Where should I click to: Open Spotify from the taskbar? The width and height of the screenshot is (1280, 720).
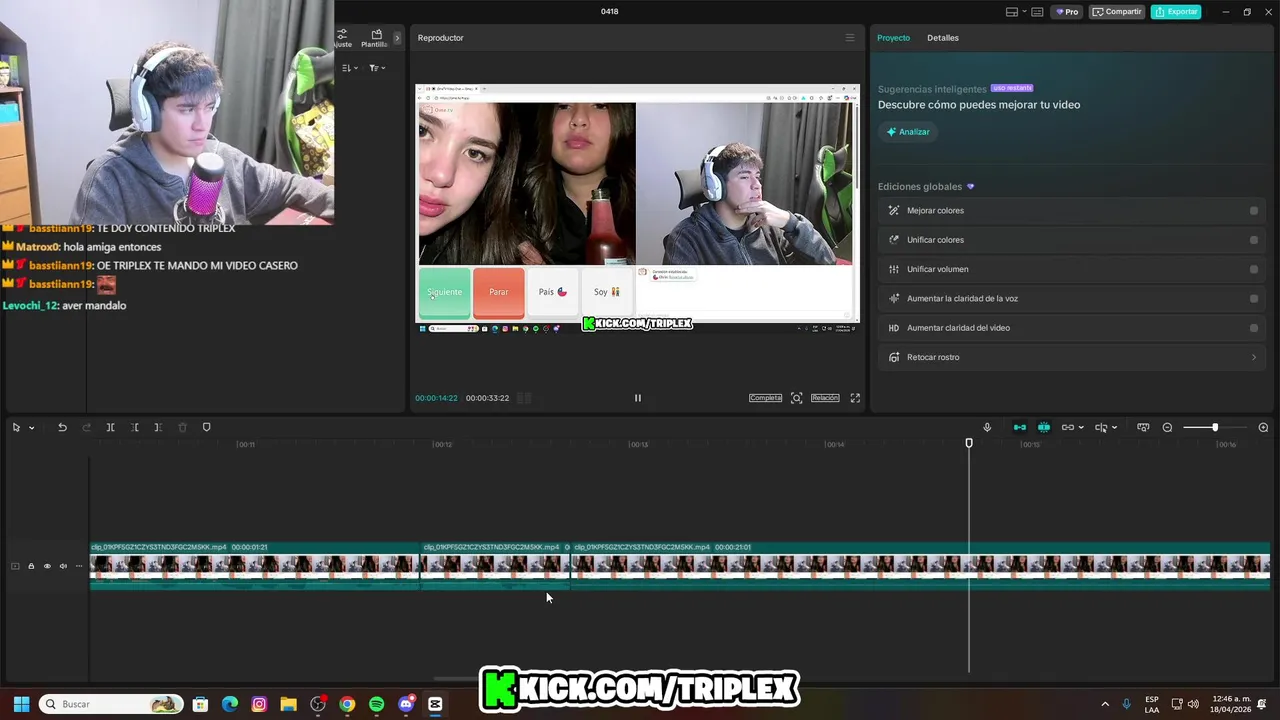376,704
